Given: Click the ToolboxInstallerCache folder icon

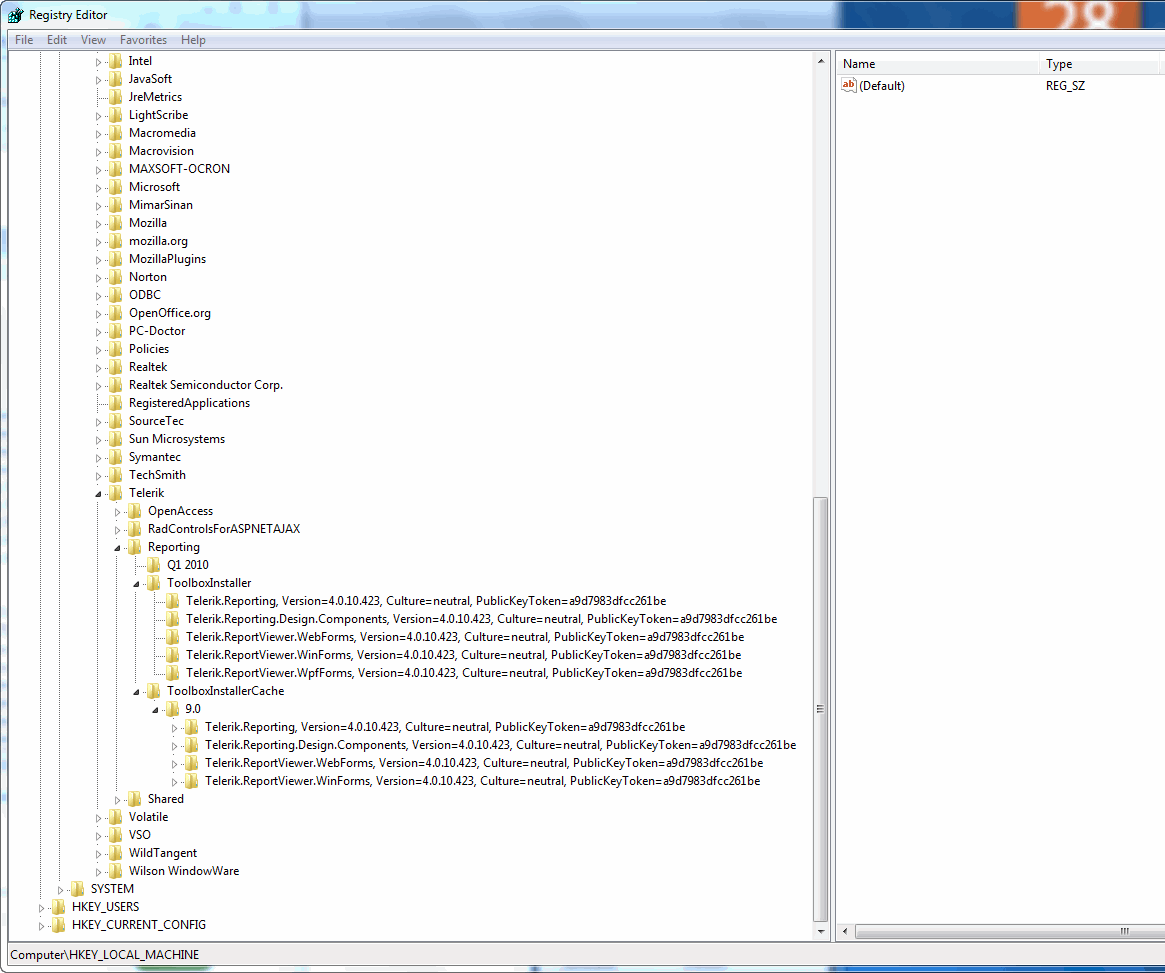Looking at the screenshot, I should coord(155,691).
